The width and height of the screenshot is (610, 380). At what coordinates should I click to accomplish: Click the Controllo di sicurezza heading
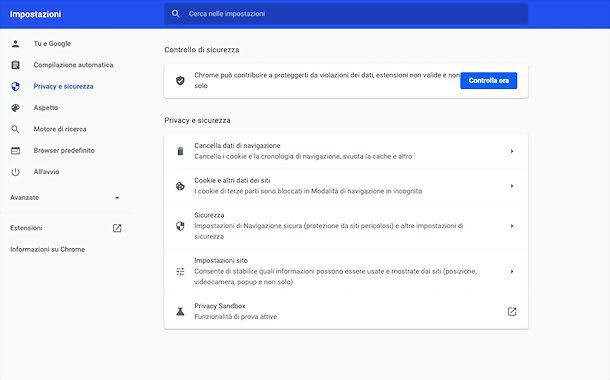coord(202,50)
